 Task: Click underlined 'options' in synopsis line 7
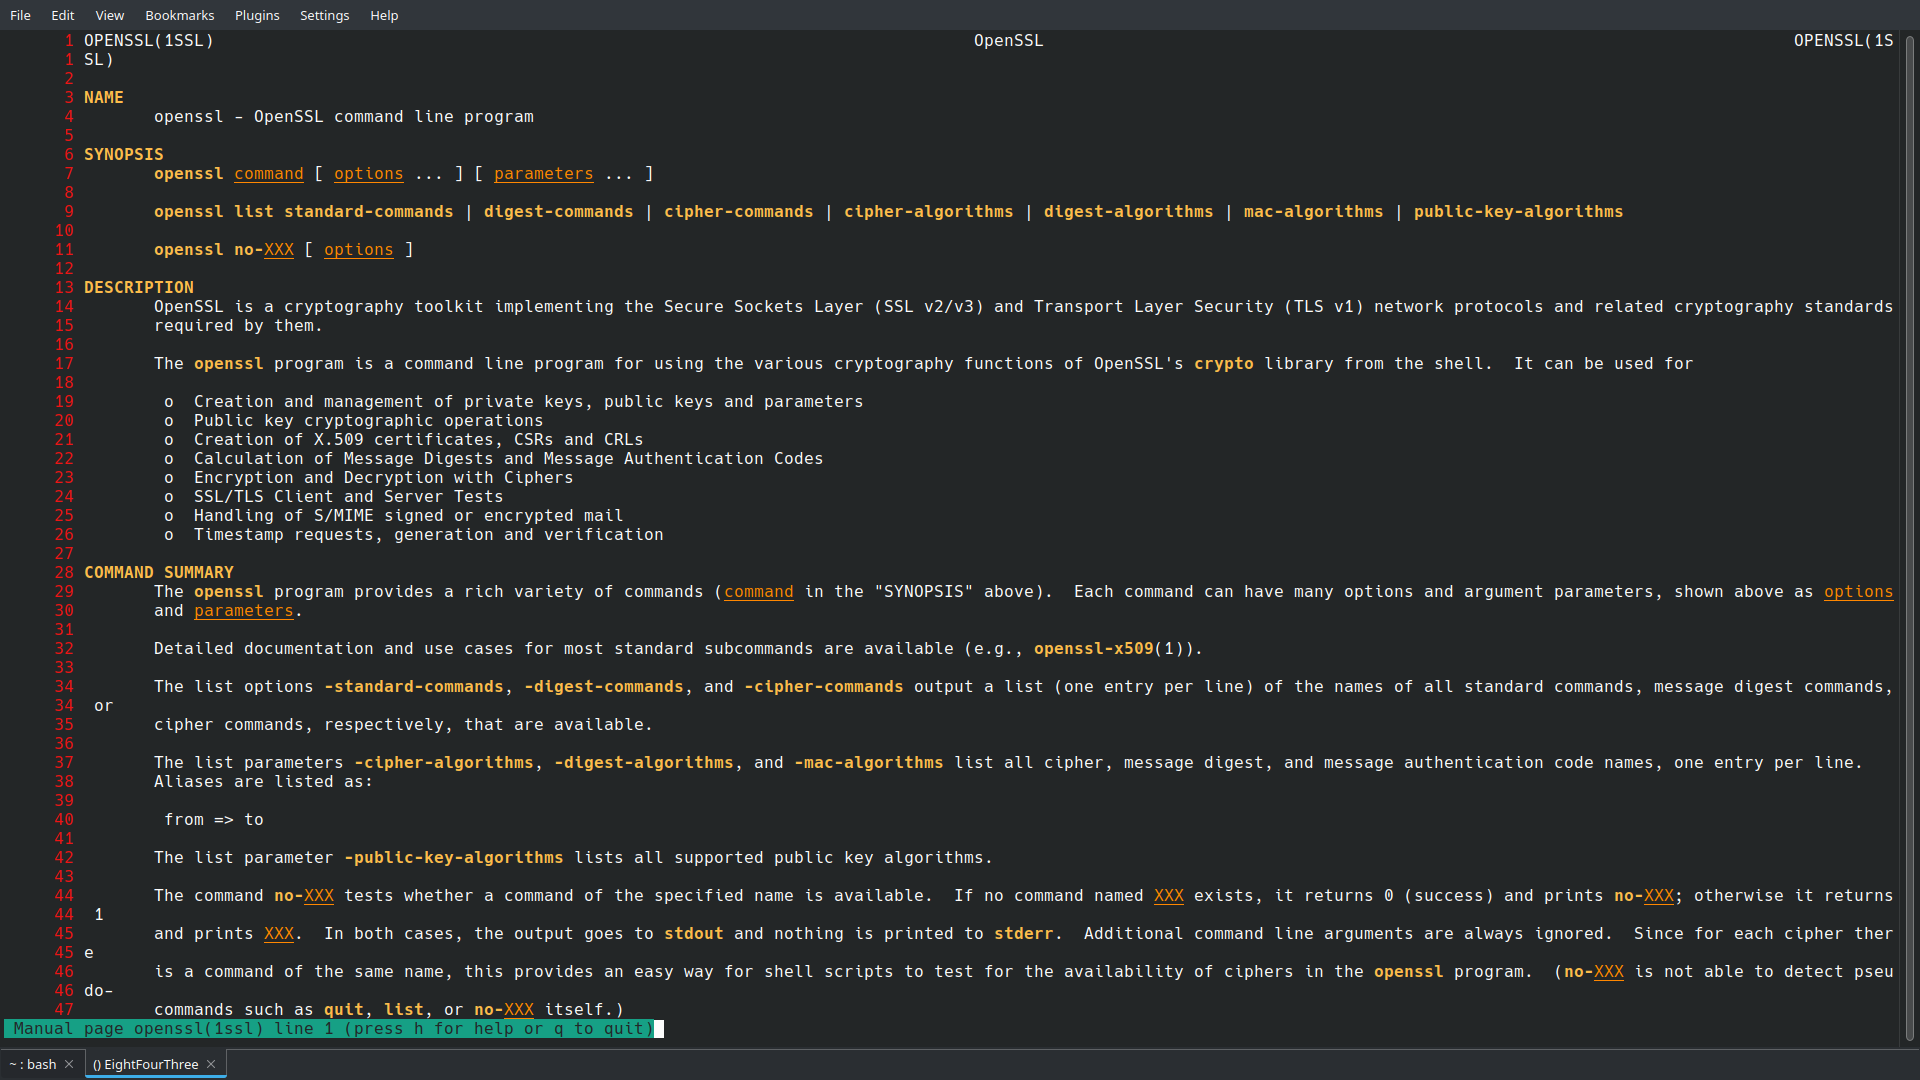click(369, 174)
